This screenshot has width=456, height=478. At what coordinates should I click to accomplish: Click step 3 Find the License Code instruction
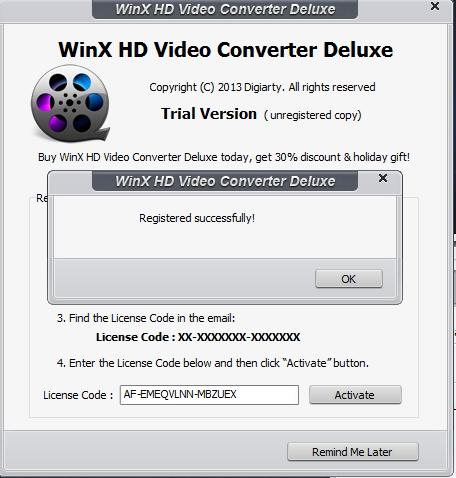point(146,318)
